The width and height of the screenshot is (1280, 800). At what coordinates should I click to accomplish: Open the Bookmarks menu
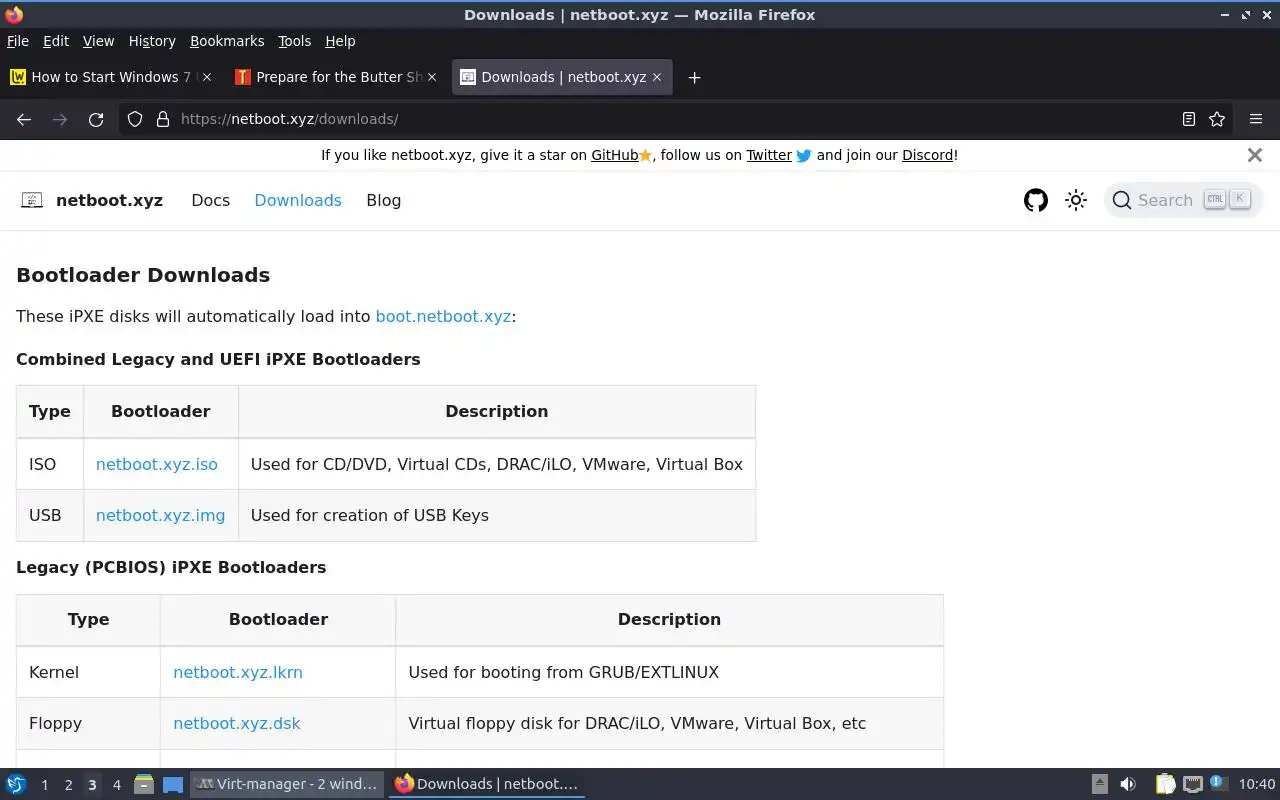coord(227,41)
